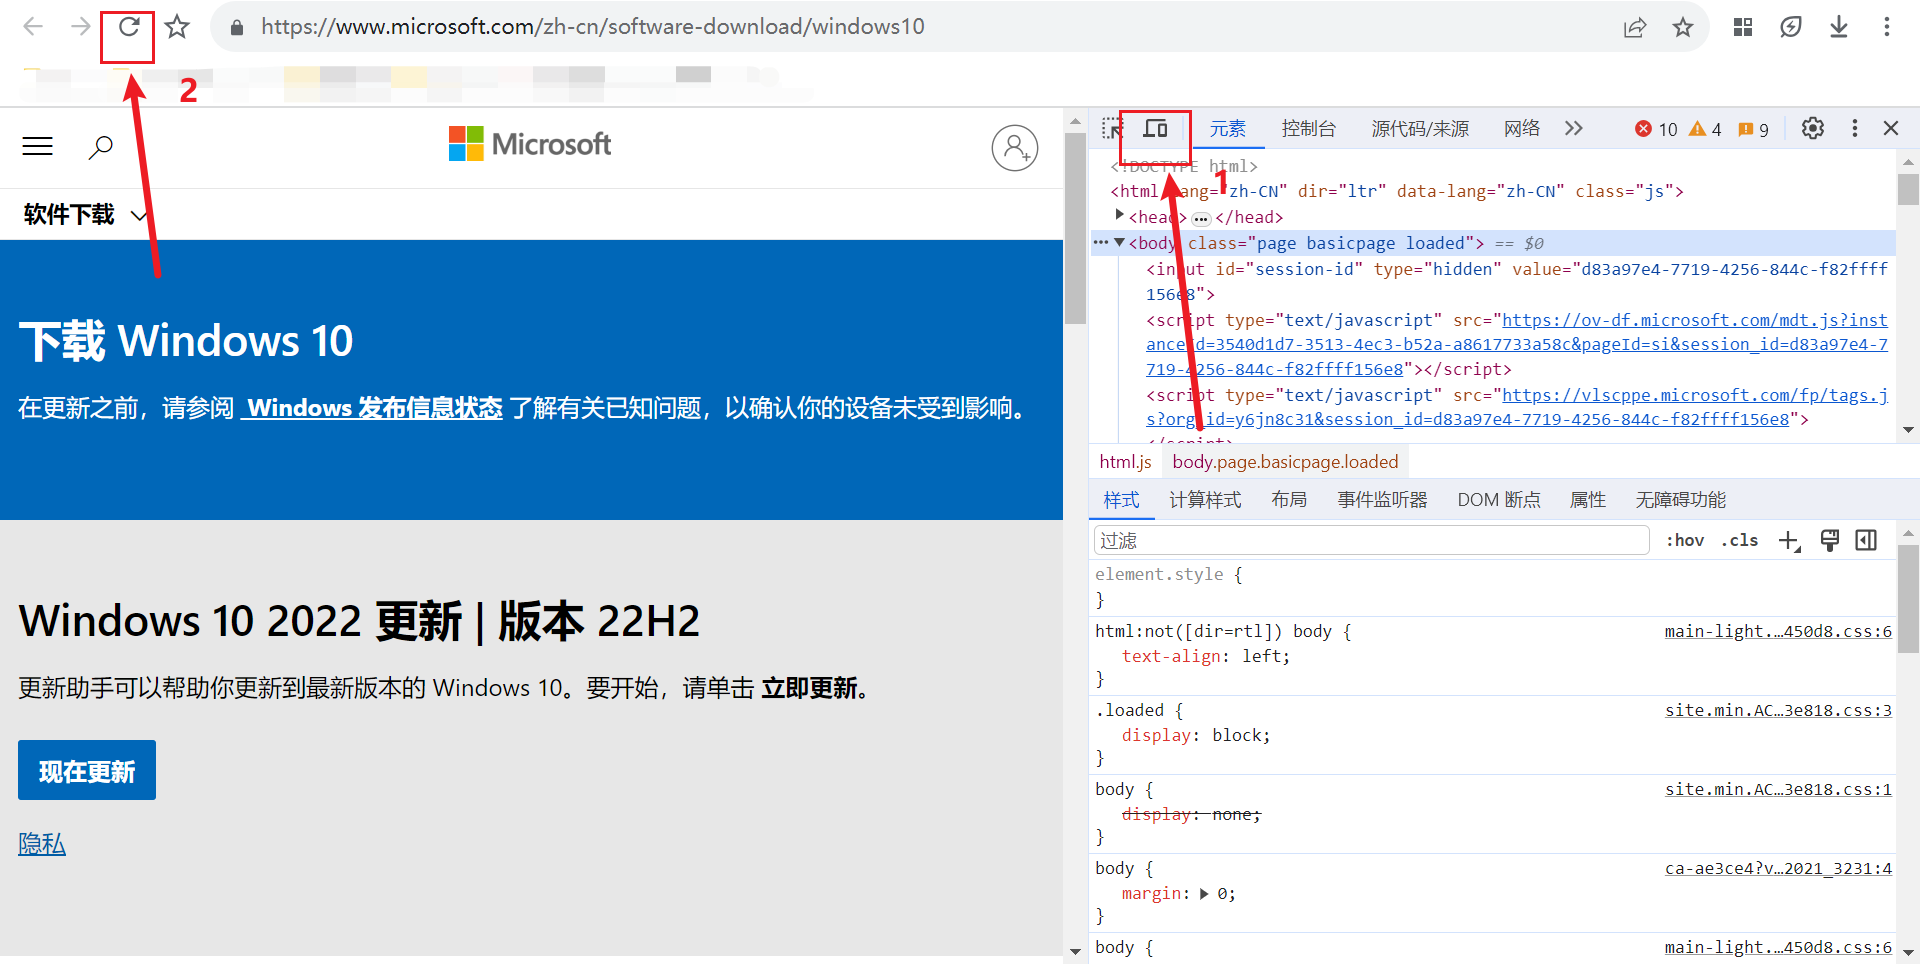Open the 源代码/来源 tab

click(x=1420, y=129)
